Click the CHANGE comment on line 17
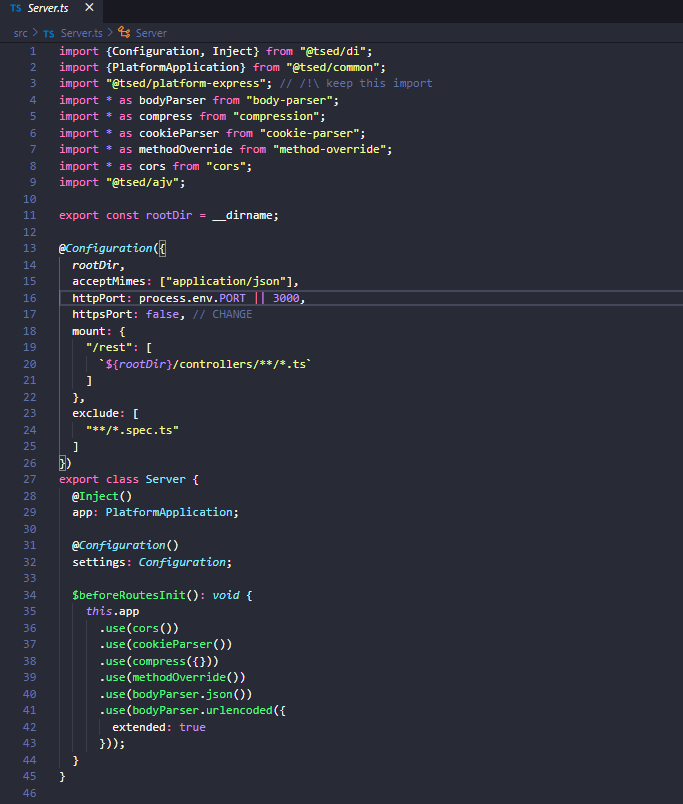Screen dimensions: 683x804 222,314
